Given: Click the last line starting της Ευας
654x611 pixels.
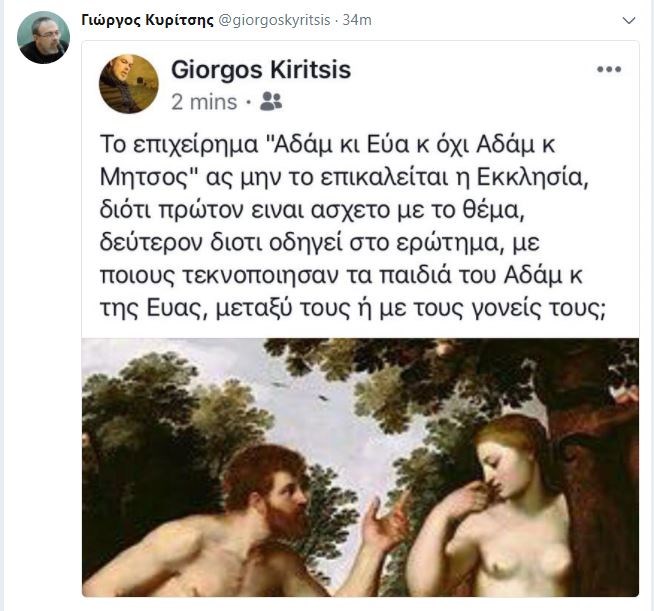Looking at the screenshot, I should (x=352, y=309).
